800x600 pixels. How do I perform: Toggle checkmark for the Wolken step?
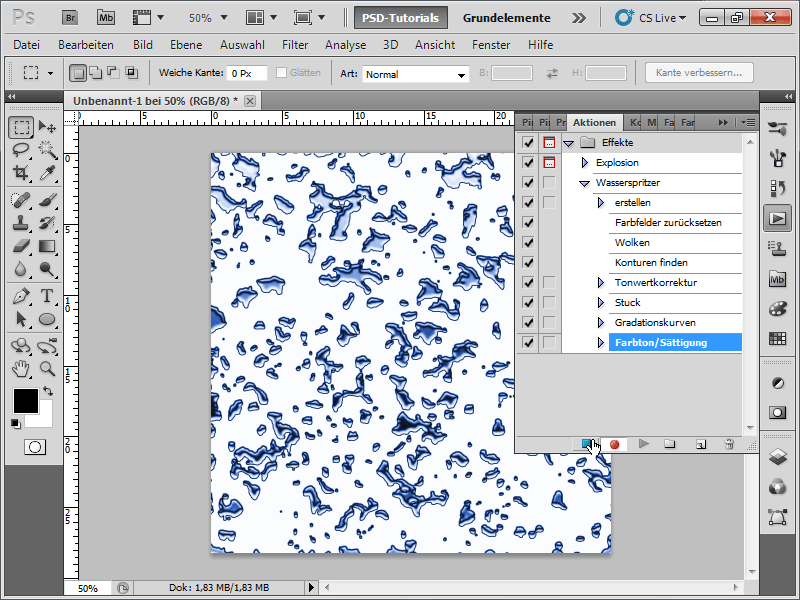click(x=528, y=243)
